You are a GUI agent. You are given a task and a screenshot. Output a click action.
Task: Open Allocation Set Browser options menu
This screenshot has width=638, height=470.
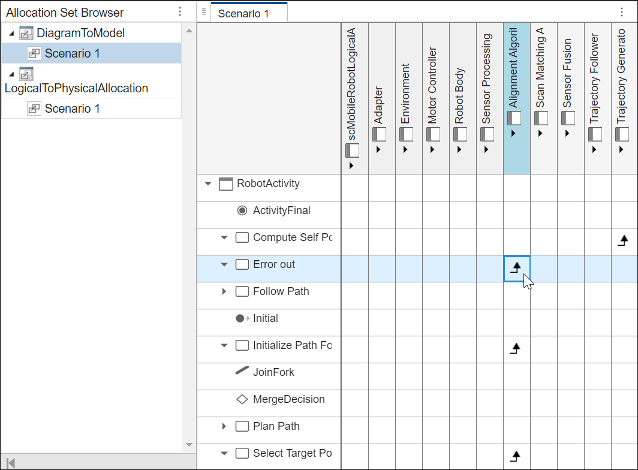[x=179, y=12]
